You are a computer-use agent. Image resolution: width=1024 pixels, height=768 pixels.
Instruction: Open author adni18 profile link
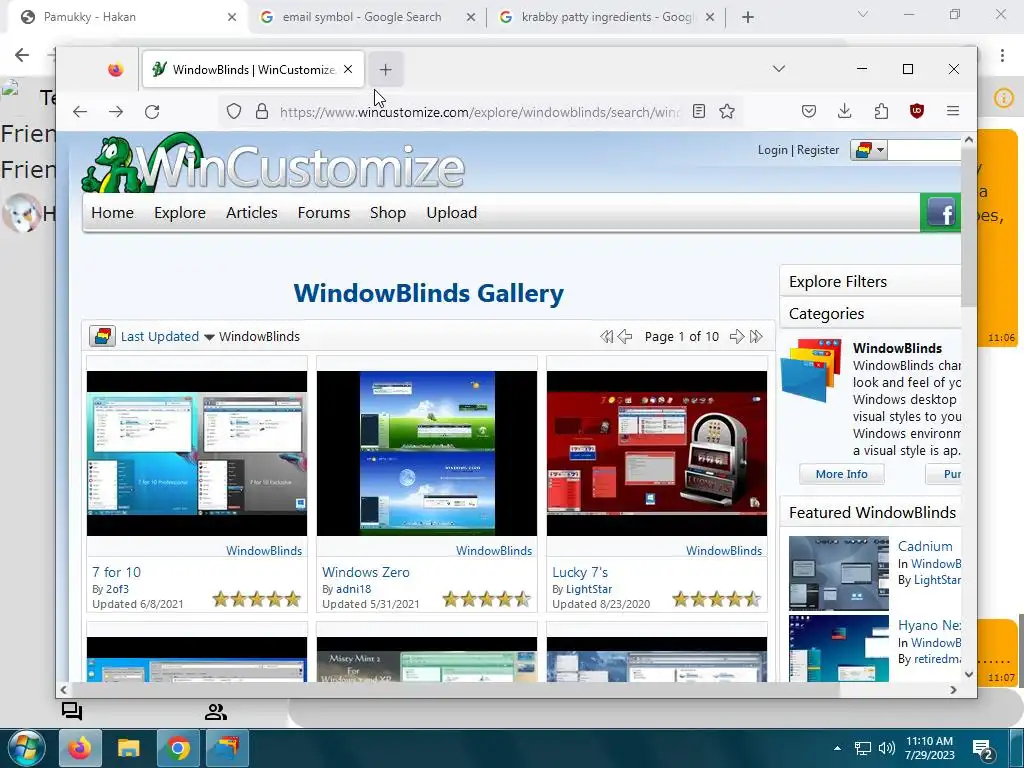353,589
